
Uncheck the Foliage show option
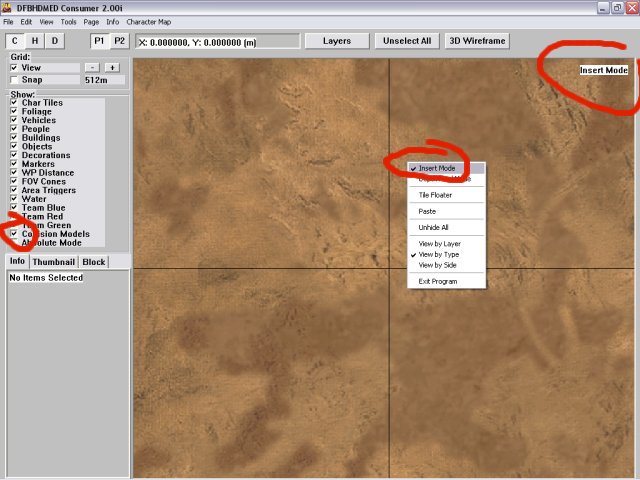pos(14,112)
